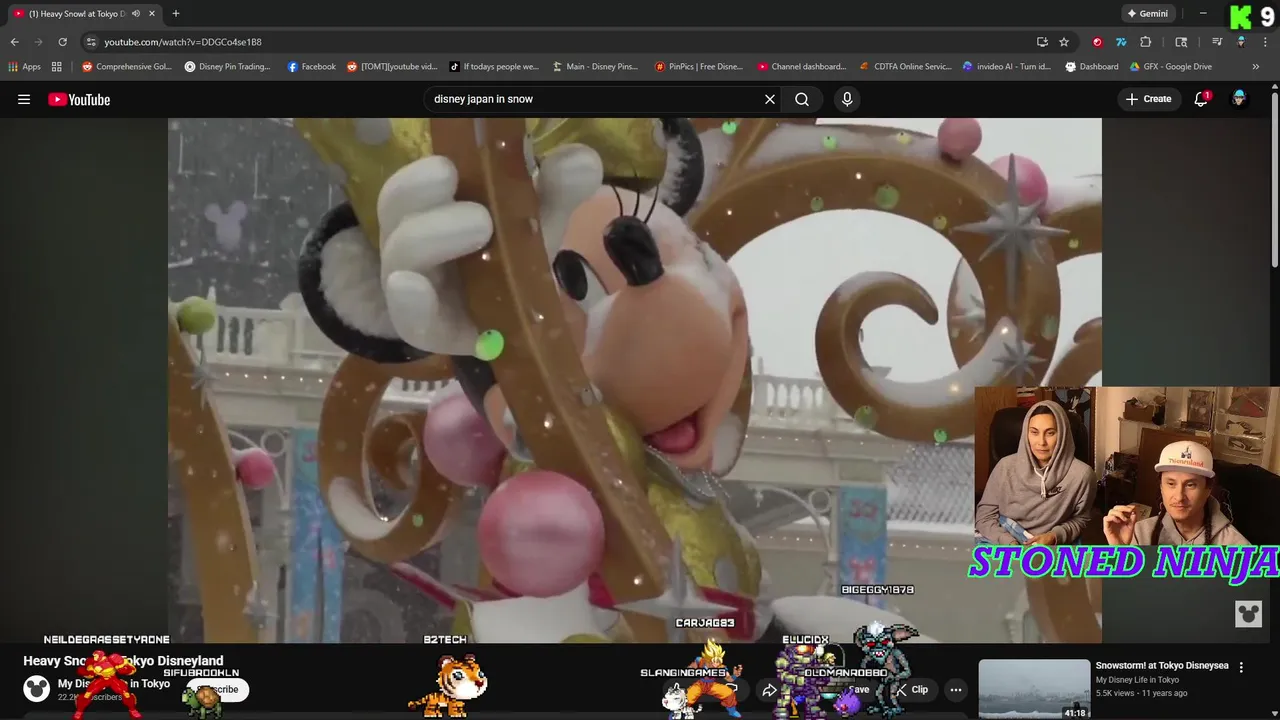Click the share arrow icon under video
Viewport: 1280px width, 720px height.
coord(769,690)
